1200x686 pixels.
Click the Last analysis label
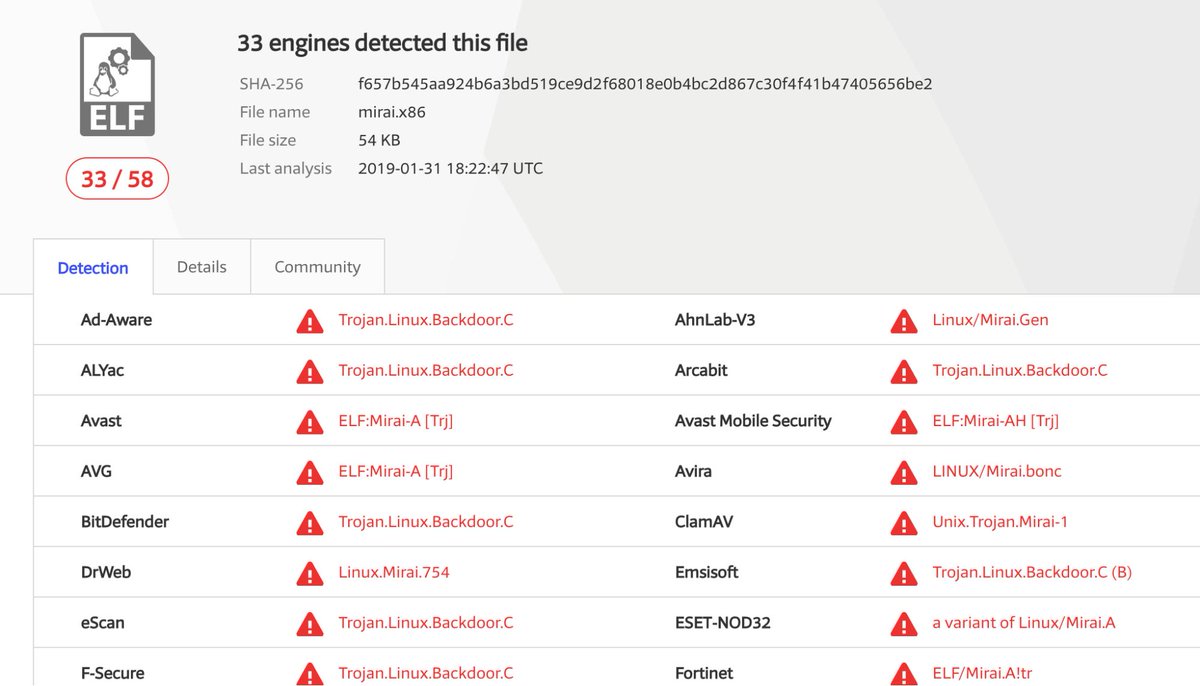pyautogui.click(x=286, y=168)
